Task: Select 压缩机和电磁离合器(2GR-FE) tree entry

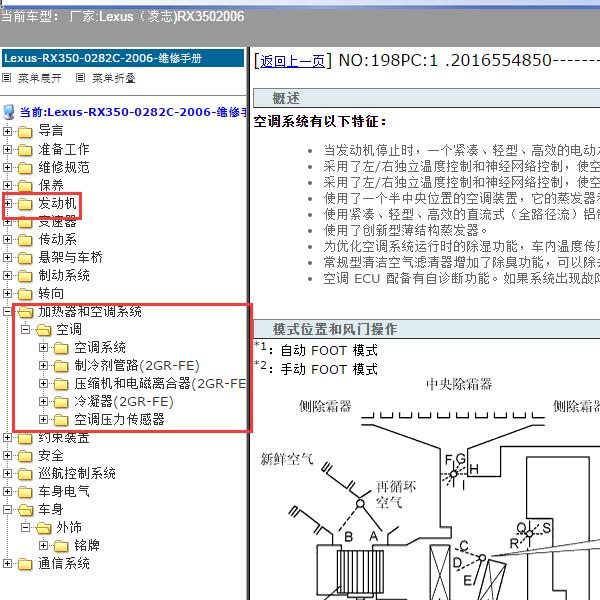Action: tap(160, 383)
